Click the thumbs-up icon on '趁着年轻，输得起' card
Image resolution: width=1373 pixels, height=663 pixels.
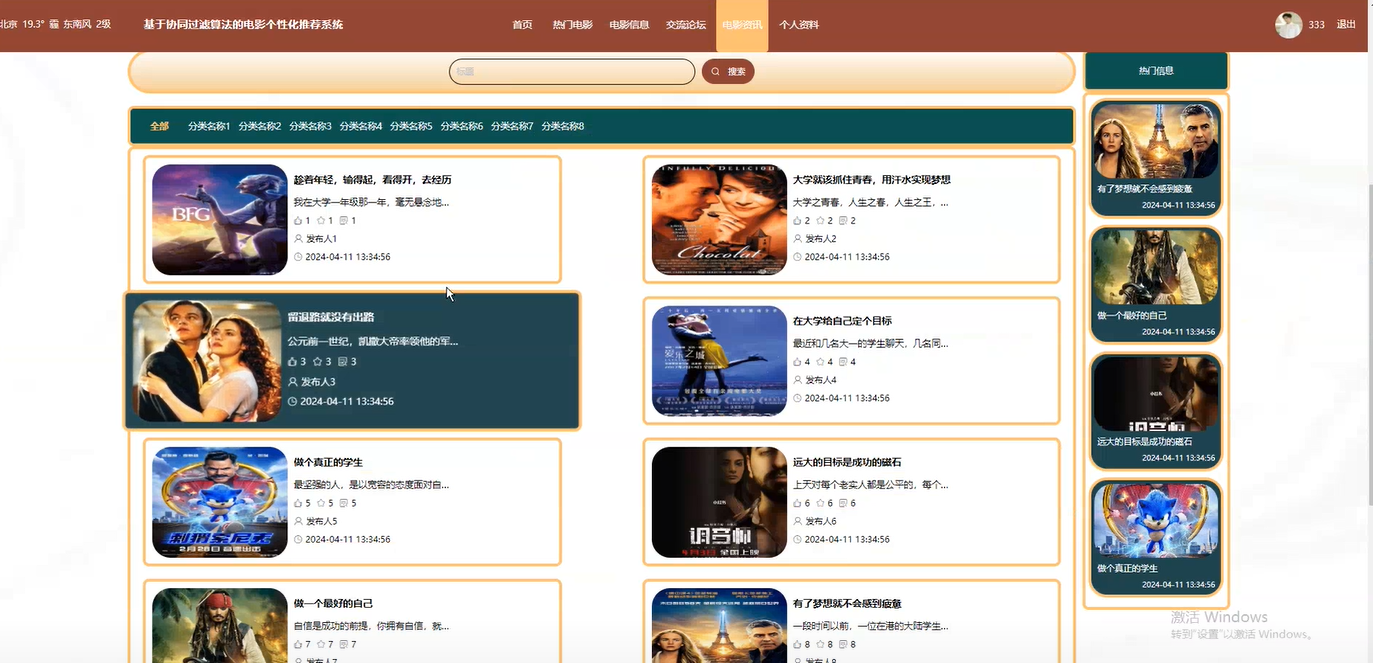(298, 221)
